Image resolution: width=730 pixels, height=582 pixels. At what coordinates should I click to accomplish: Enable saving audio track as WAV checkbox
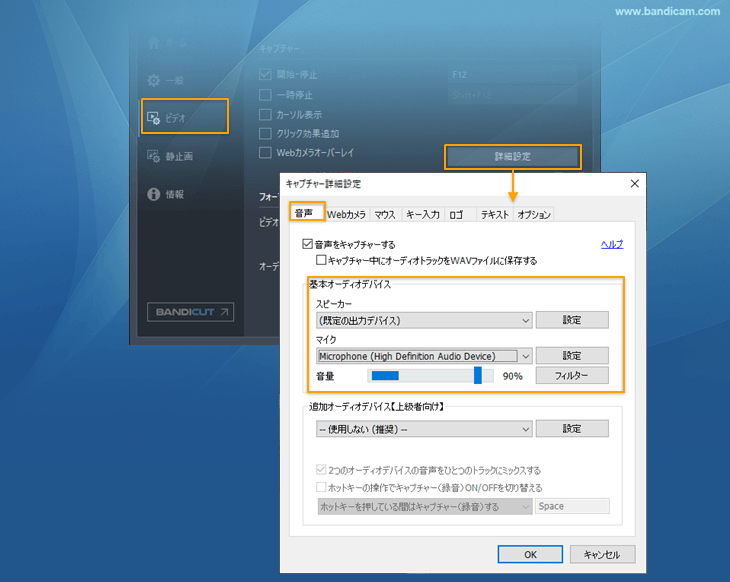[321, 260]
